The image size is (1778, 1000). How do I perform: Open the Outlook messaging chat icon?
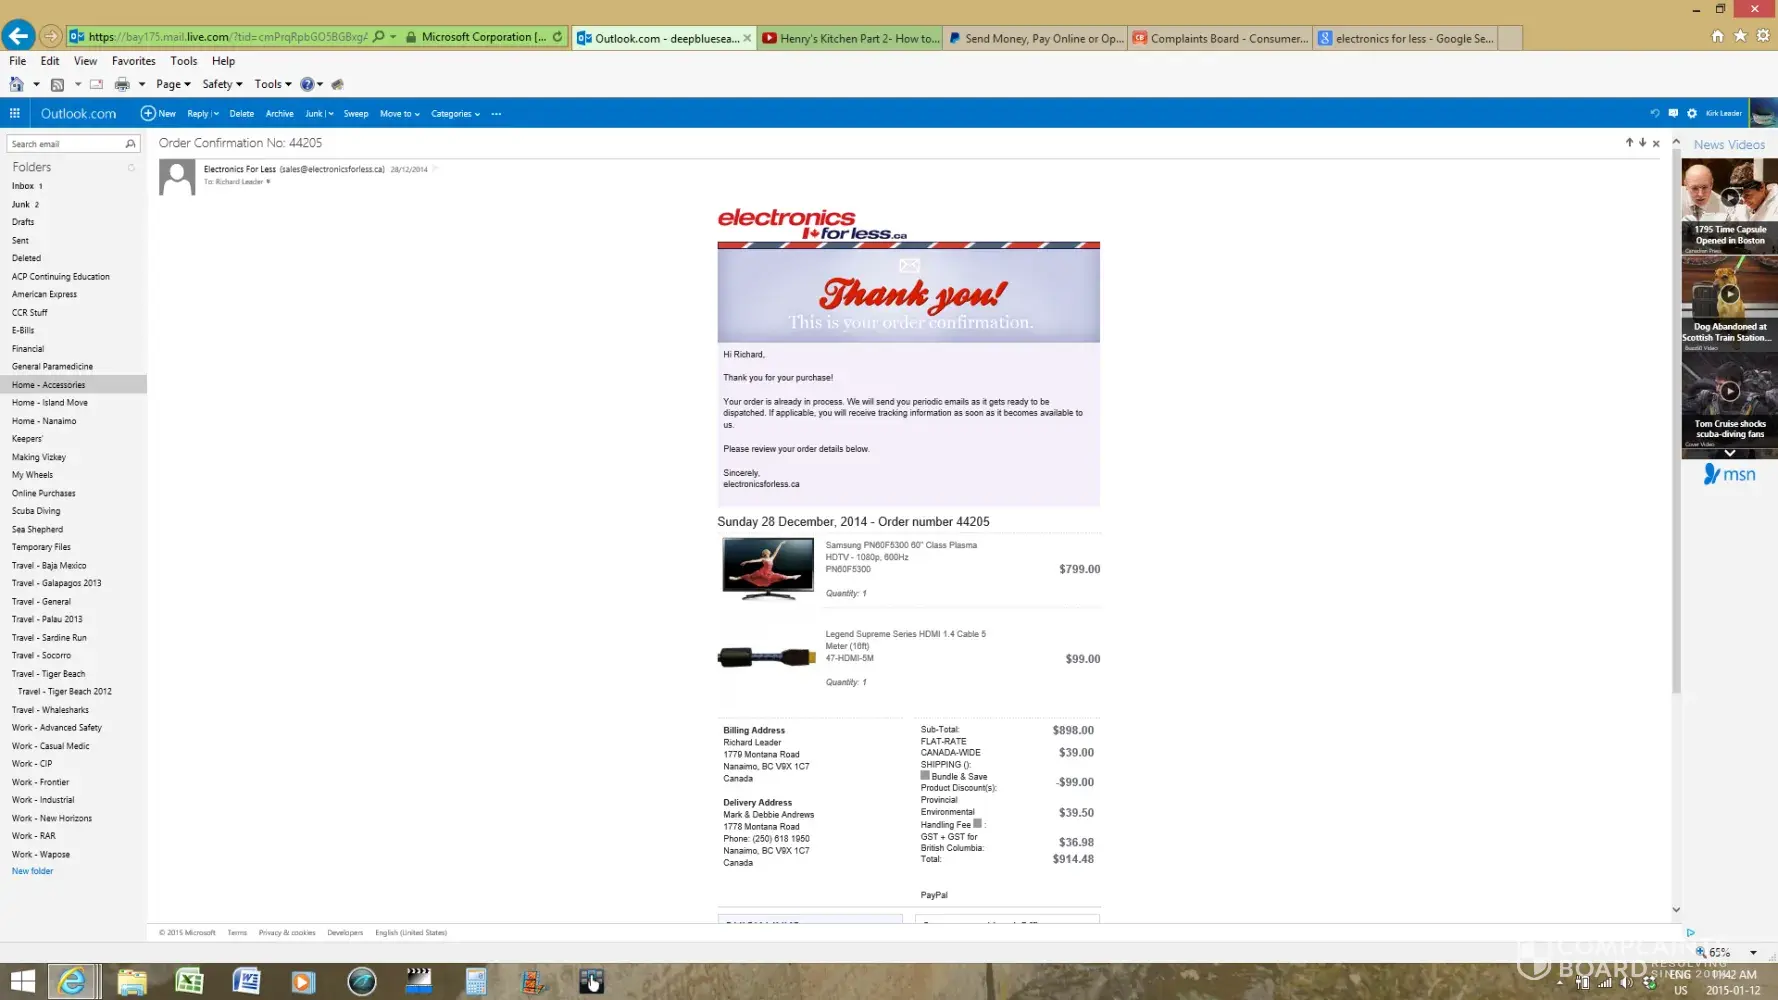point(1673,114)
